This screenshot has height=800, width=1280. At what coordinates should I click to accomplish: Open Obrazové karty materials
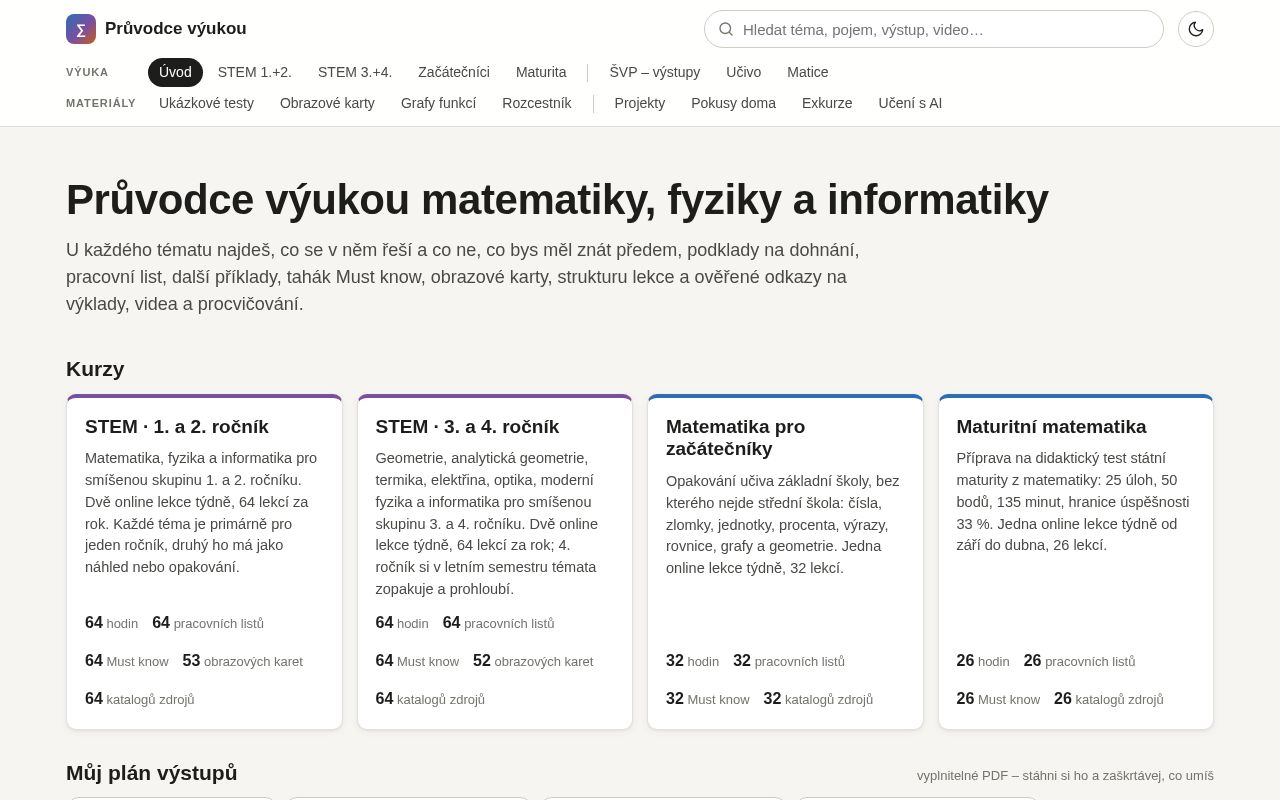[327, 103]
